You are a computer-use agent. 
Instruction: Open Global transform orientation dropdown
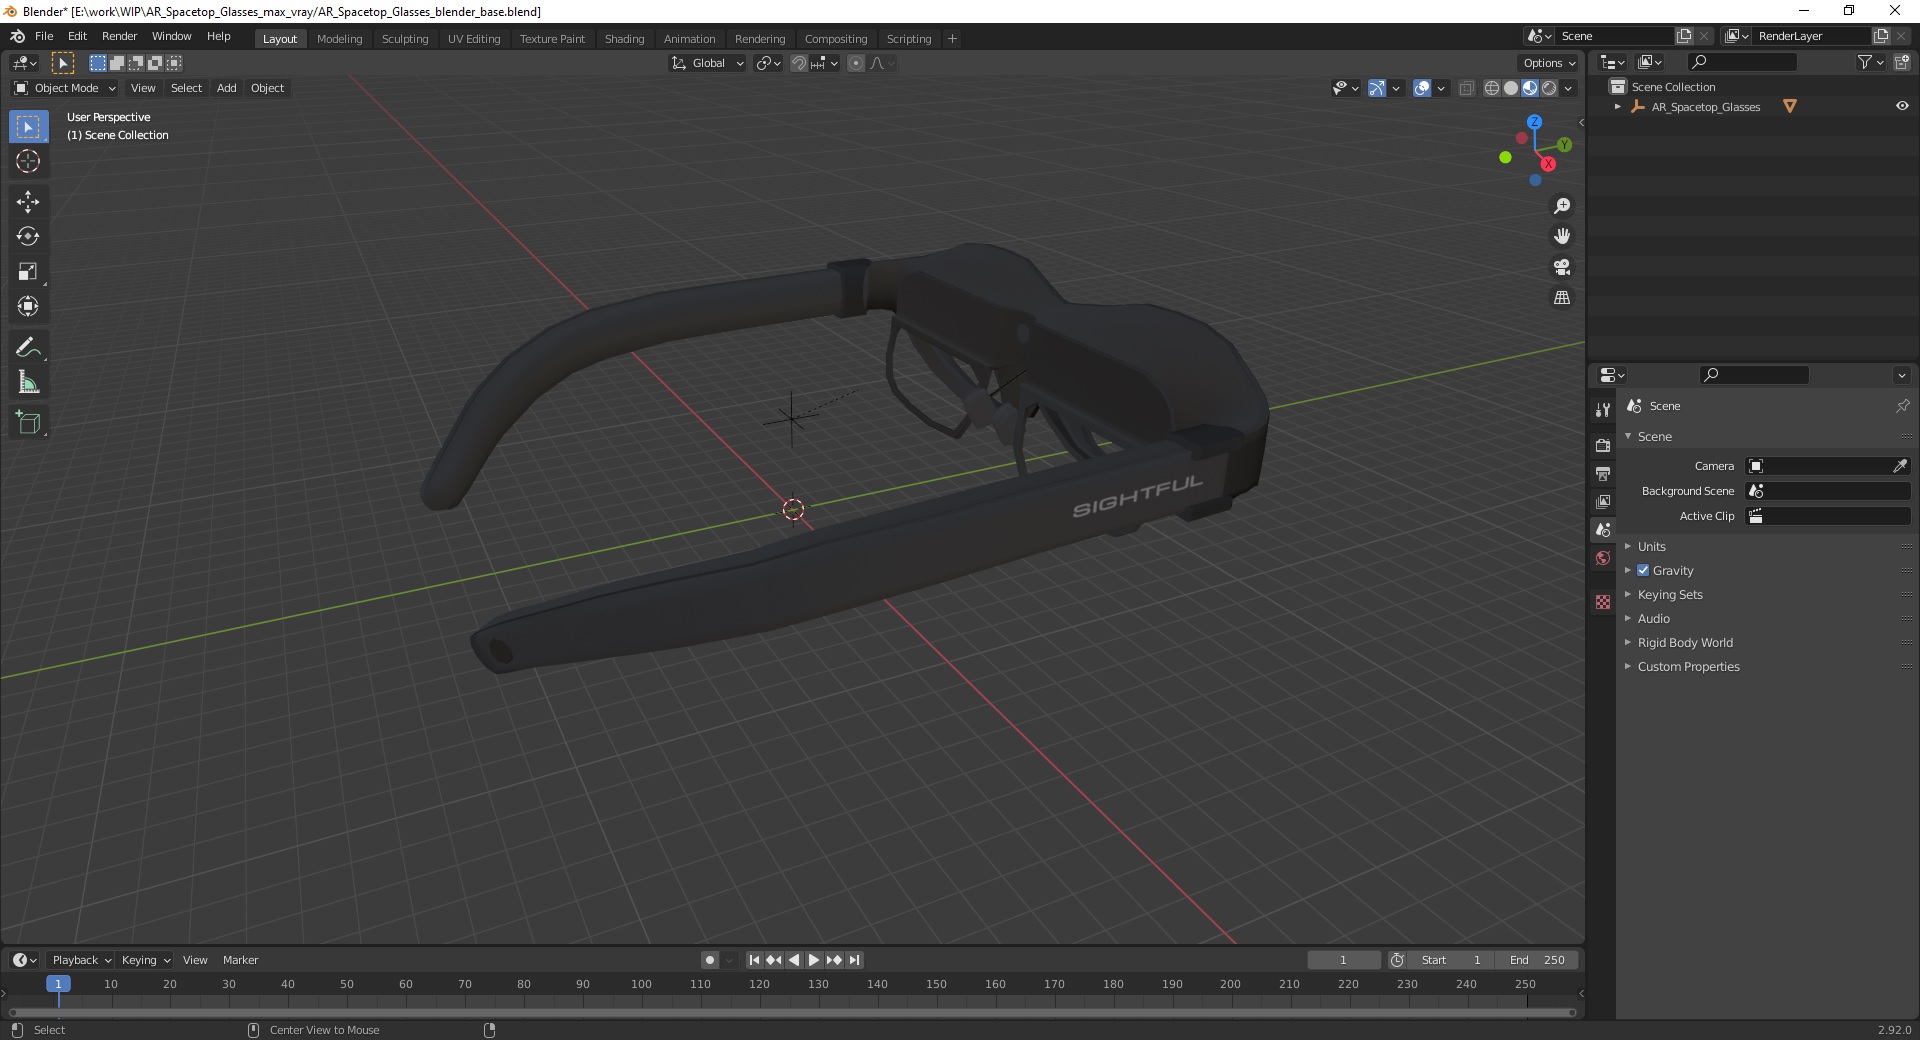(708, 63)
